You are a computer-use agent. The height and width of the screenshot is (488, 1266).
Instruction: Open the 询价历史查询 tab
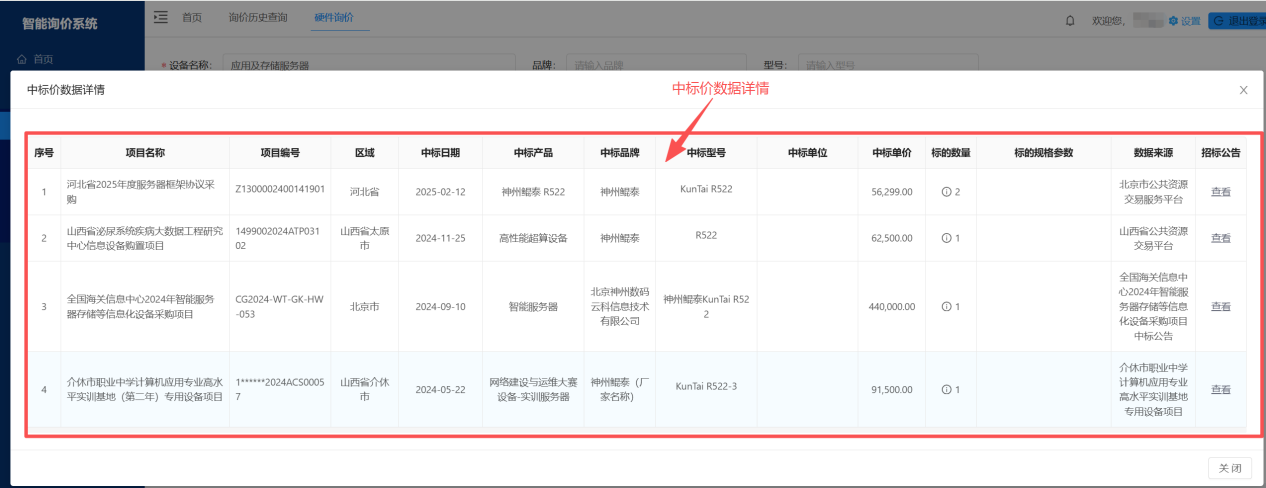(x=257, y=18)
